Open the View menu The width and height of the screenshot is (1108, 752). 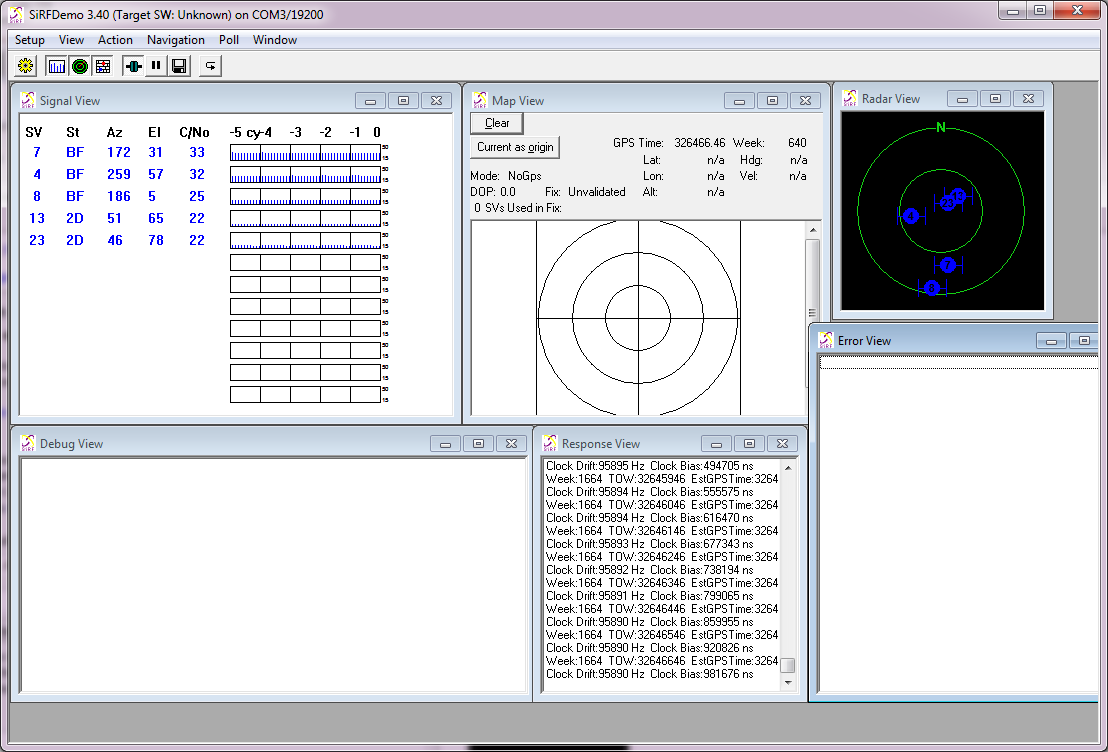coord(71,40)
